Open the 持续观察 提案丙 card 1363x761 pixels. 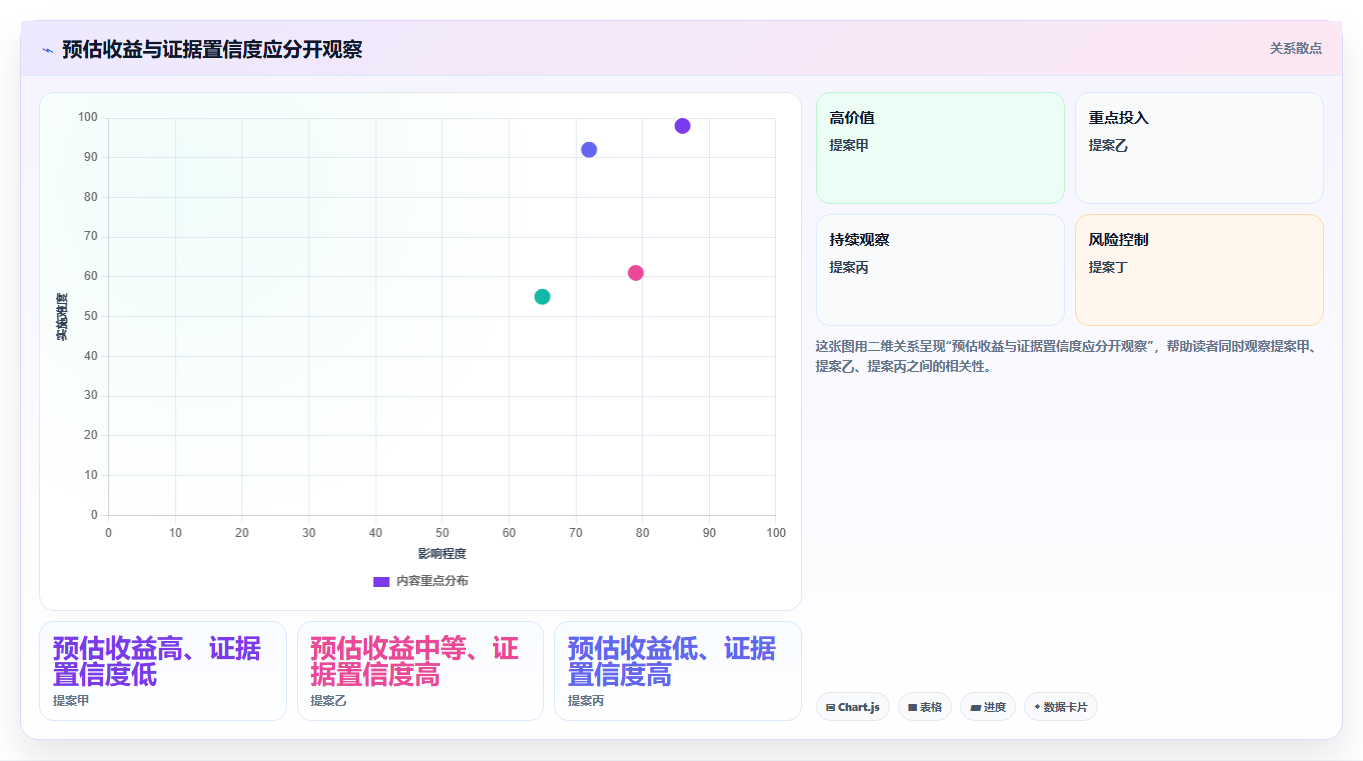(940, 270)
